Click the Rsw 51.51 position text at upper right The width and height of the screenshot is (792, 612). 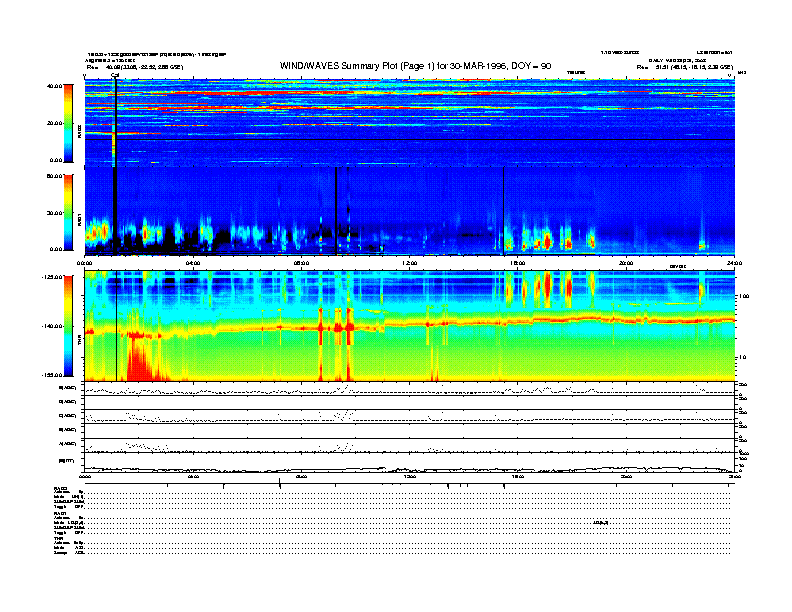click(684, 67)
